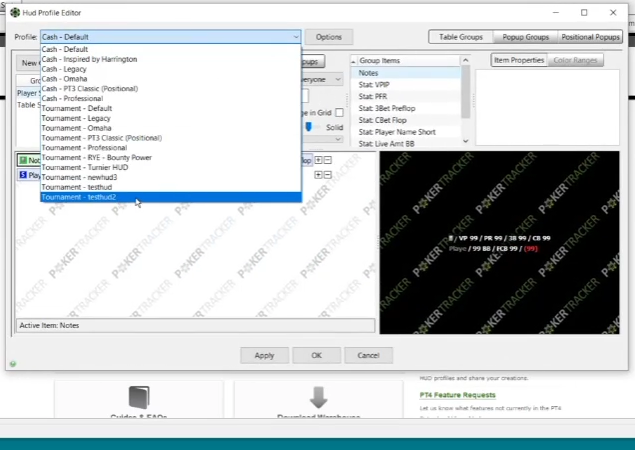This screenshot has height=450, width=635.
Task: Select 'Stat: CBet Flop' in Group Items
Action: [406, 120]
